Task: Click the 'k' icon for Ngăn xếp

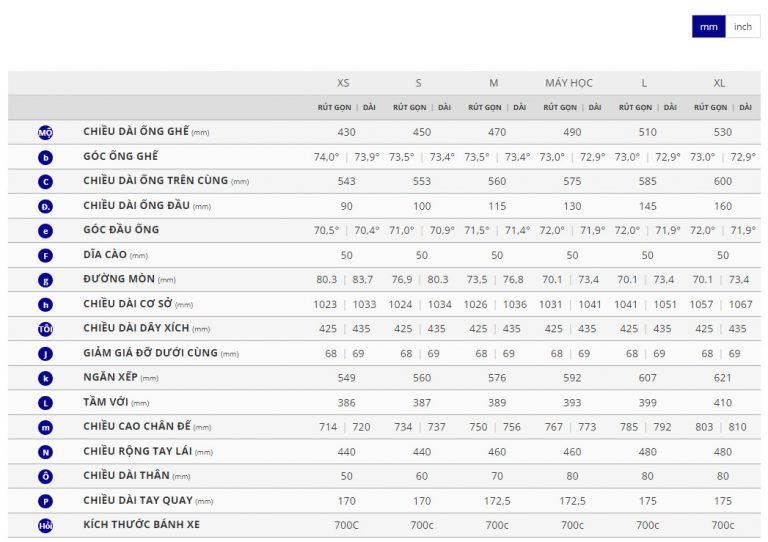Action: 46,378
